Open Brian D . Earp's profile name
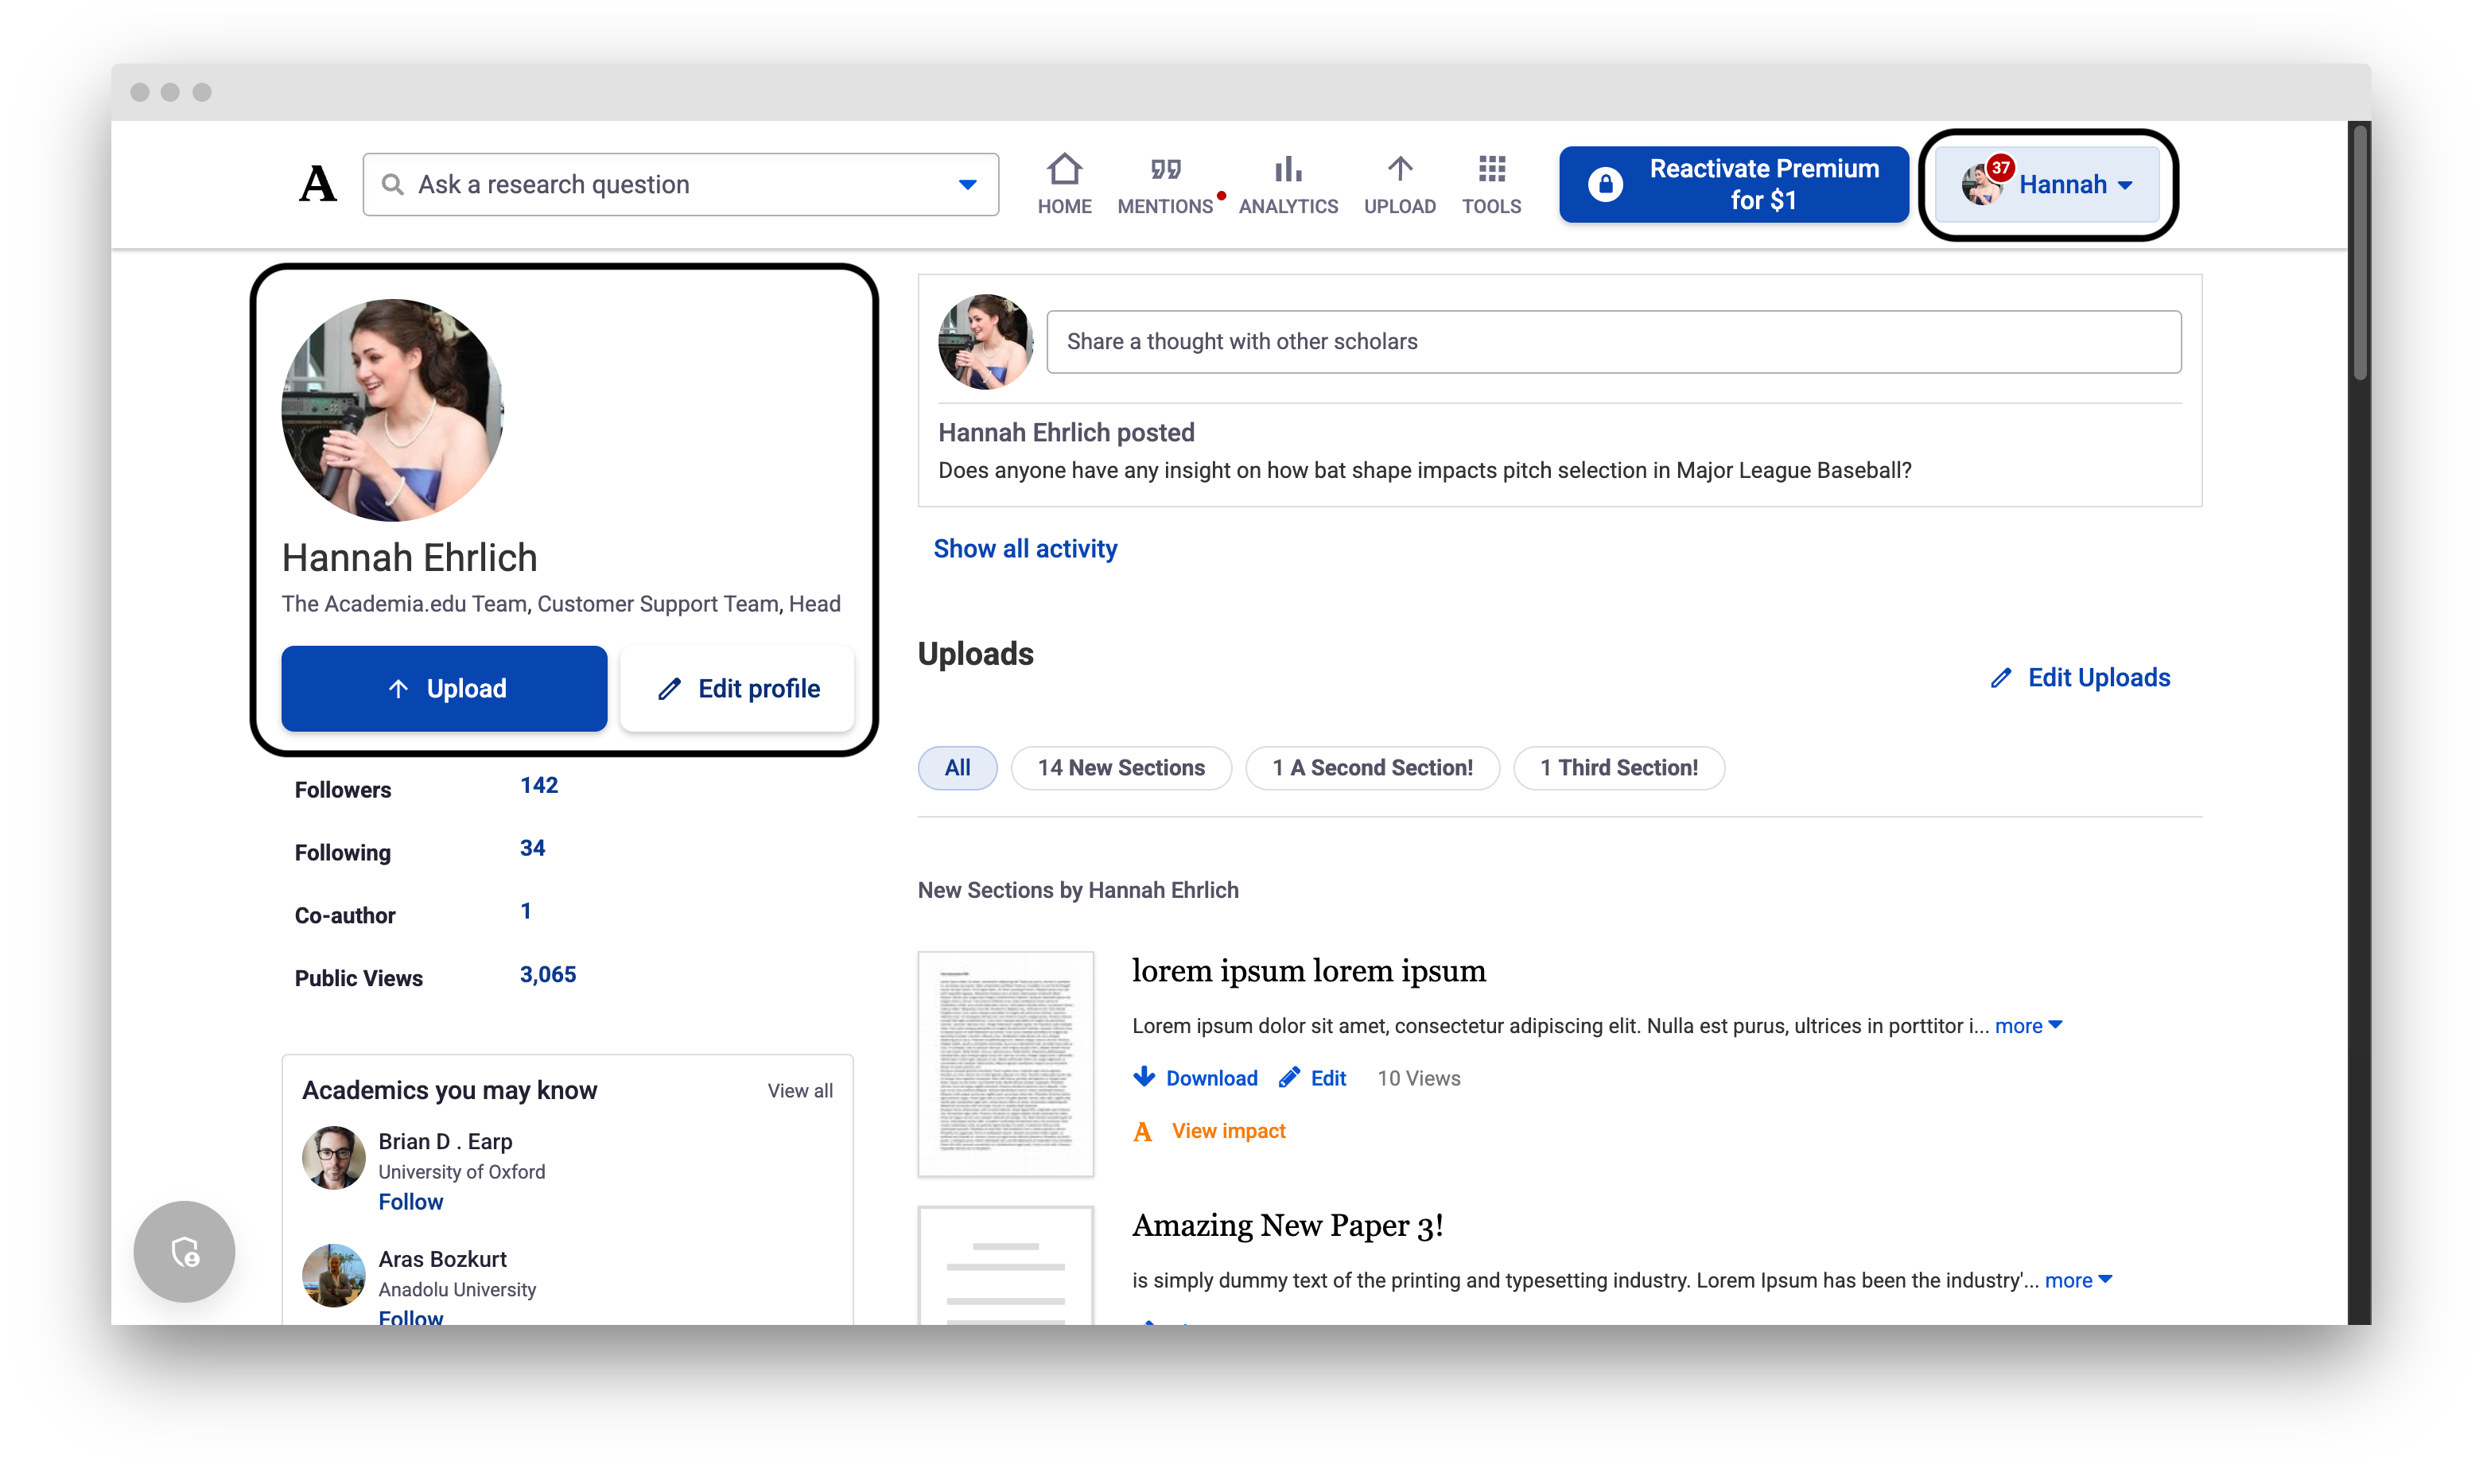 [x=445, y=1142]
